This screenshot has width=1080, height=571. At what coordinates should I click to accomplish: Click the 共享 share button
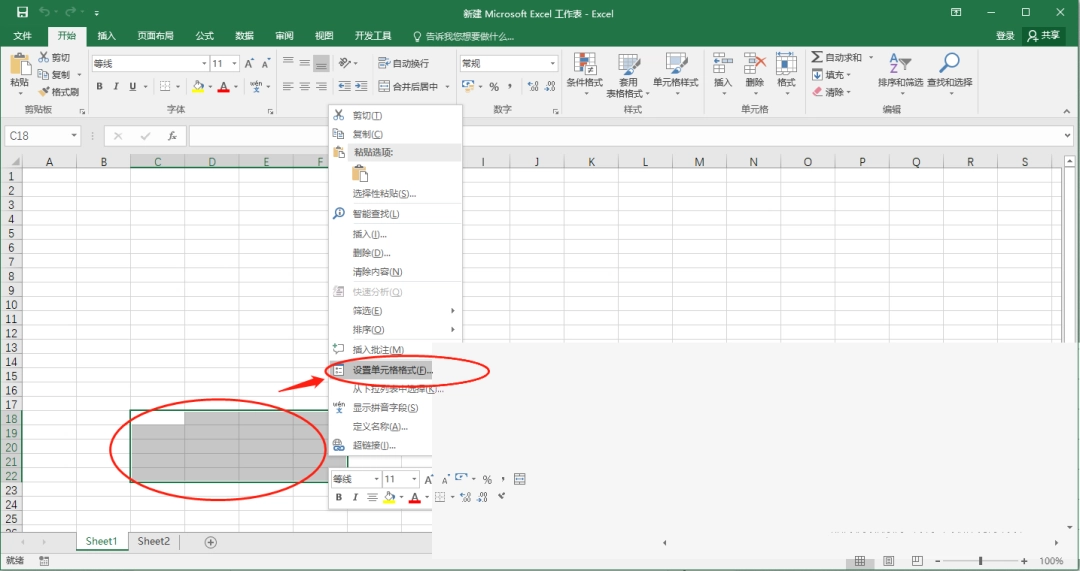pos(1043,36)
